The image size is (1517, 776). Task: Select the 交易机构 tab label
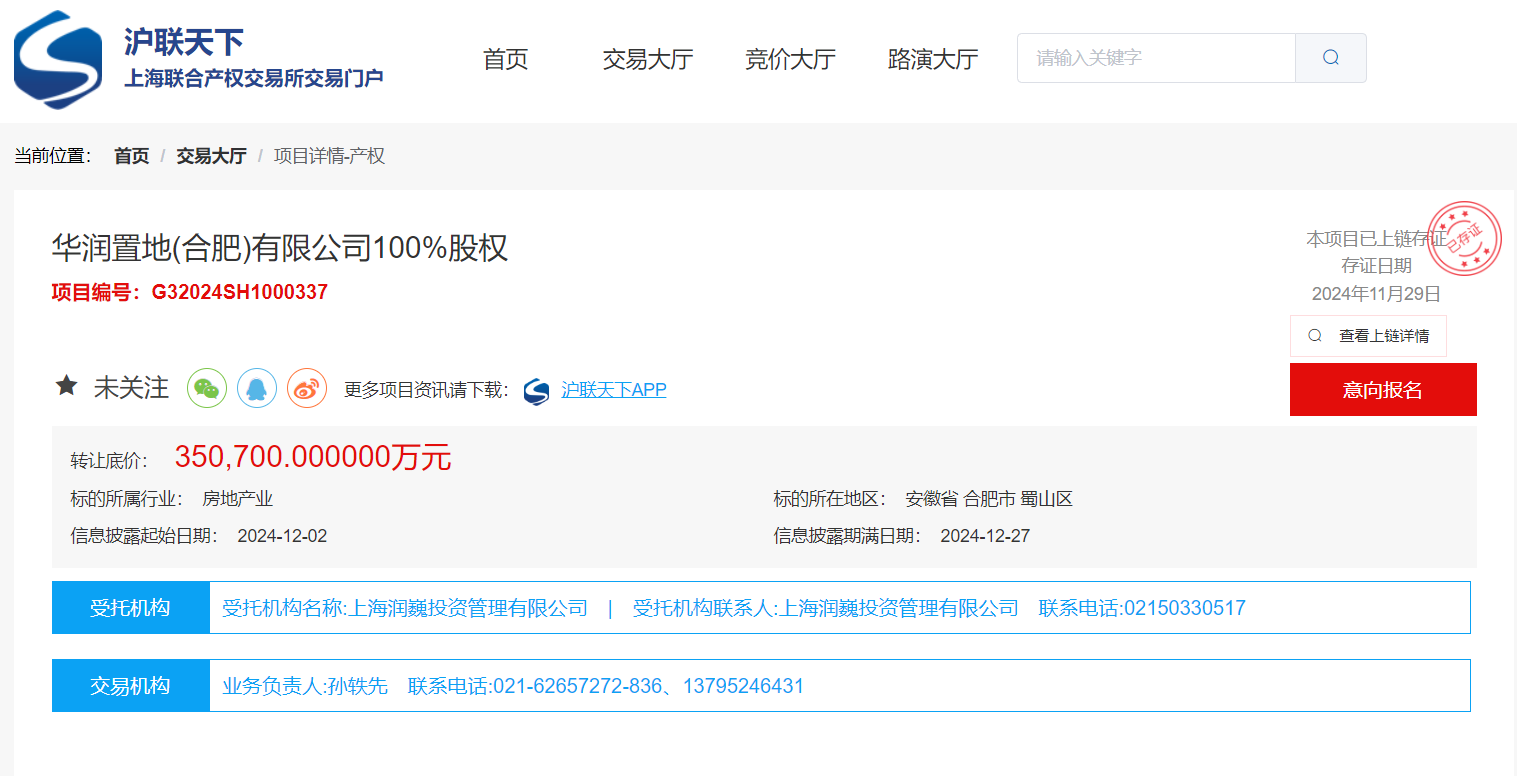130,686
